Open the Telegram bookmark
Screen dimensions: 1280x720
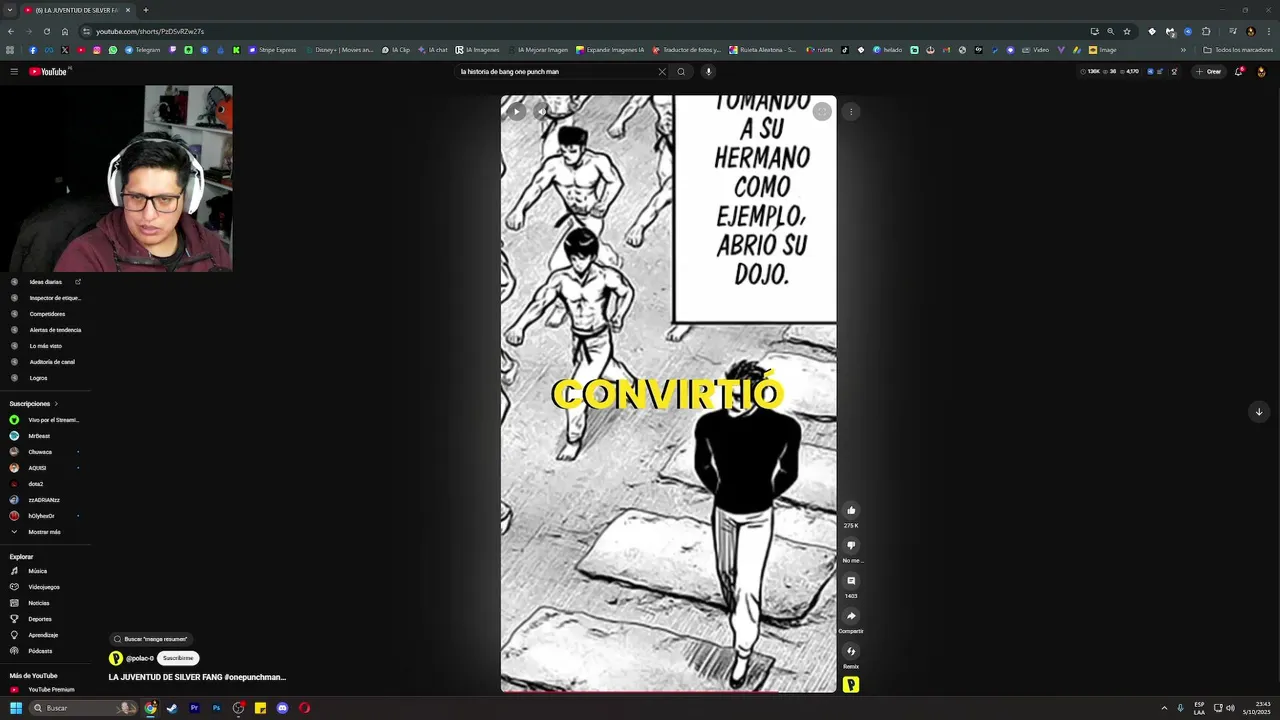point(142,50)
